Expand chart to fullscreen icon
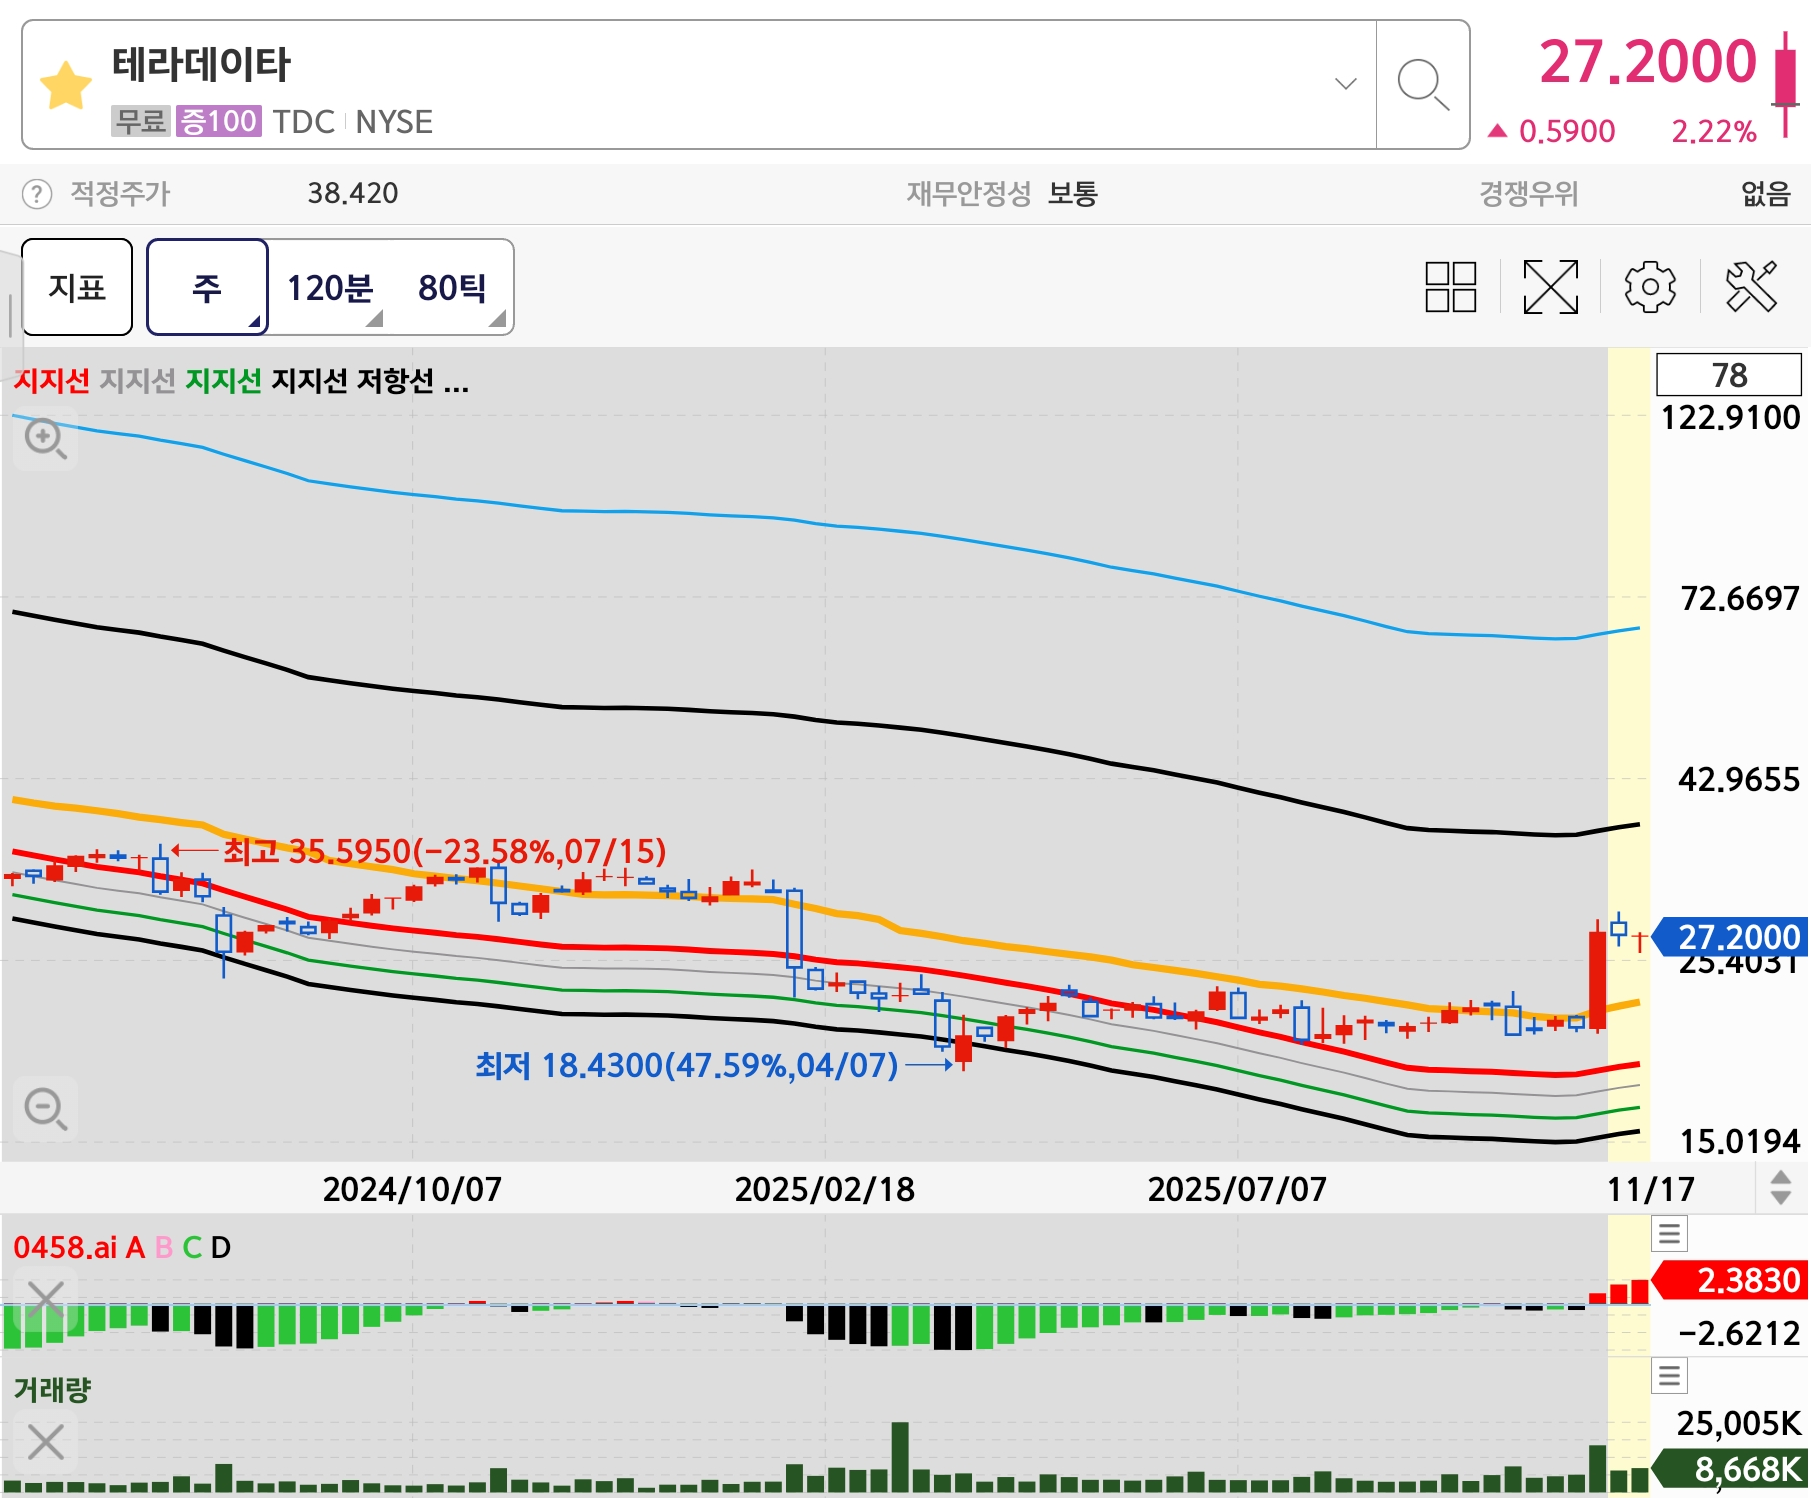1811x1498 pixels. point(1550,287)
